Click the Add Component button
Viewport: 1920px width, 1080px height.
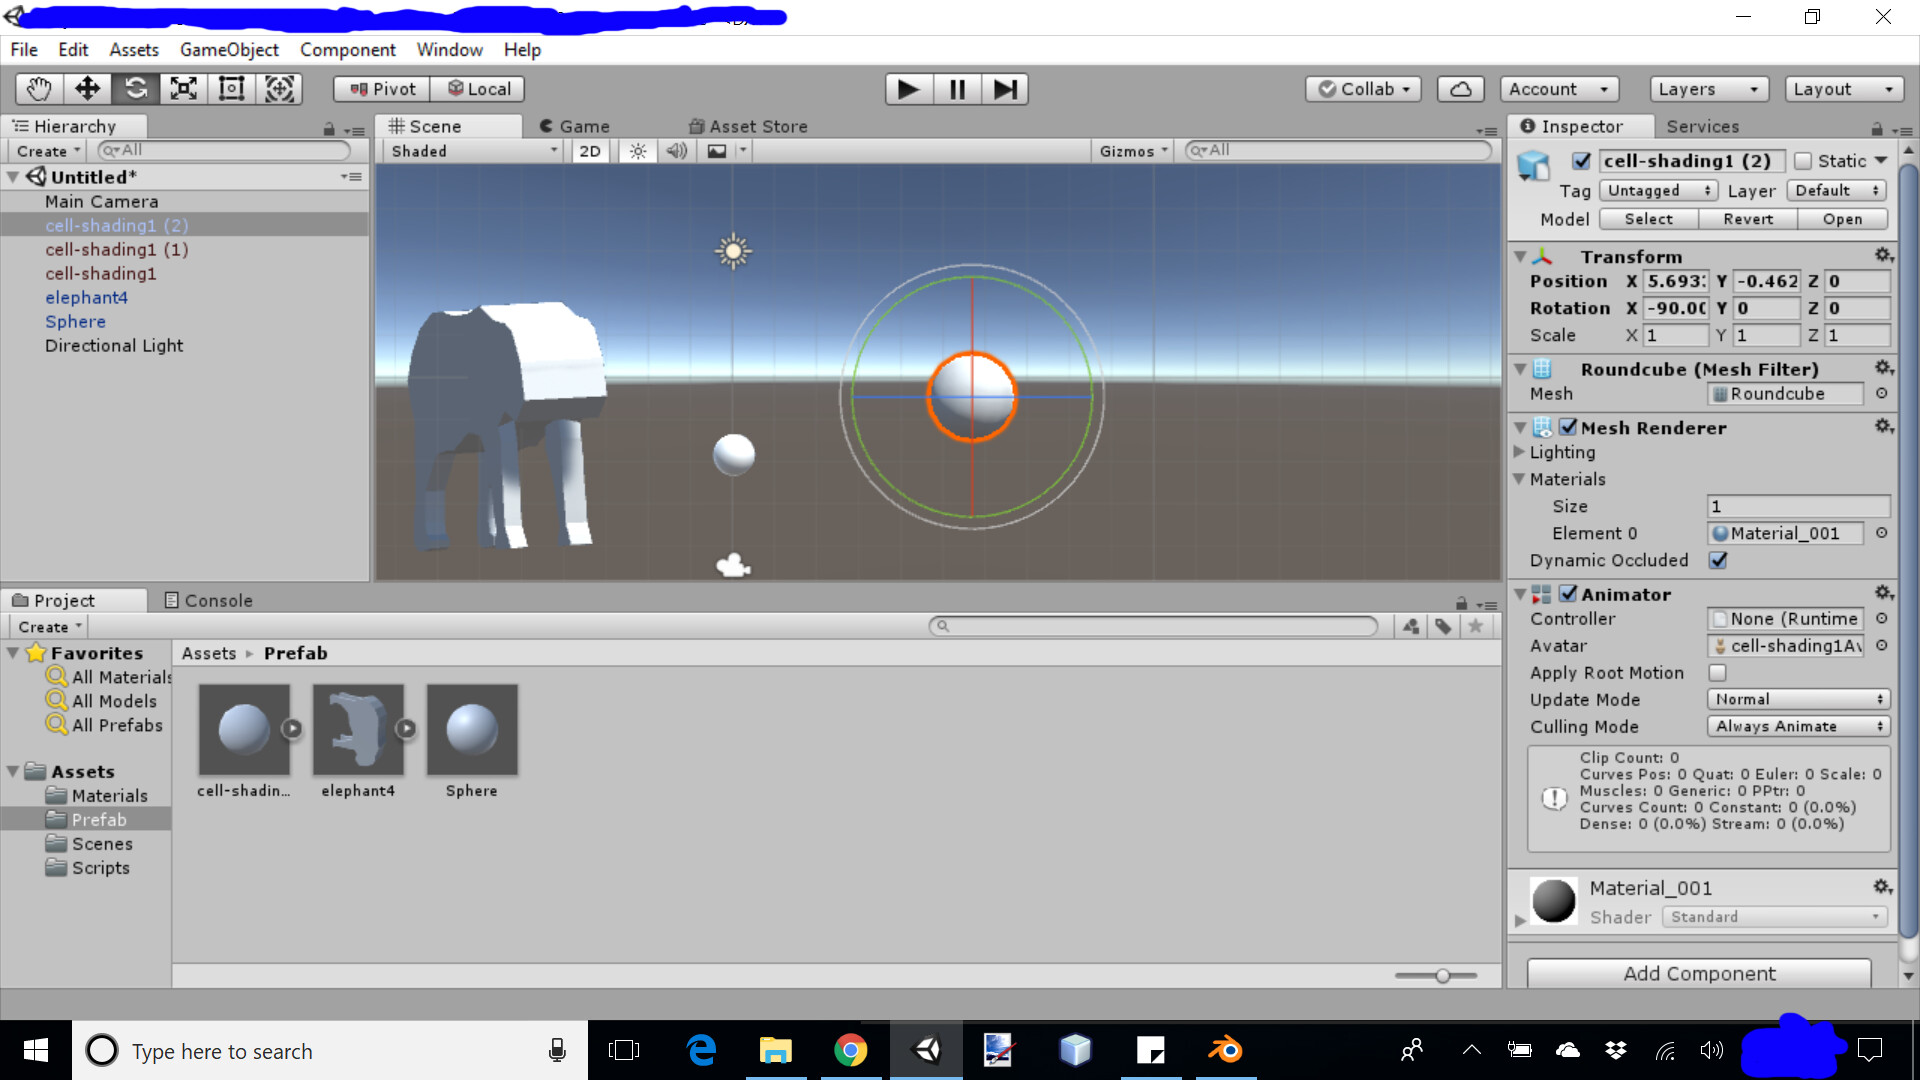pos(1700,973)
